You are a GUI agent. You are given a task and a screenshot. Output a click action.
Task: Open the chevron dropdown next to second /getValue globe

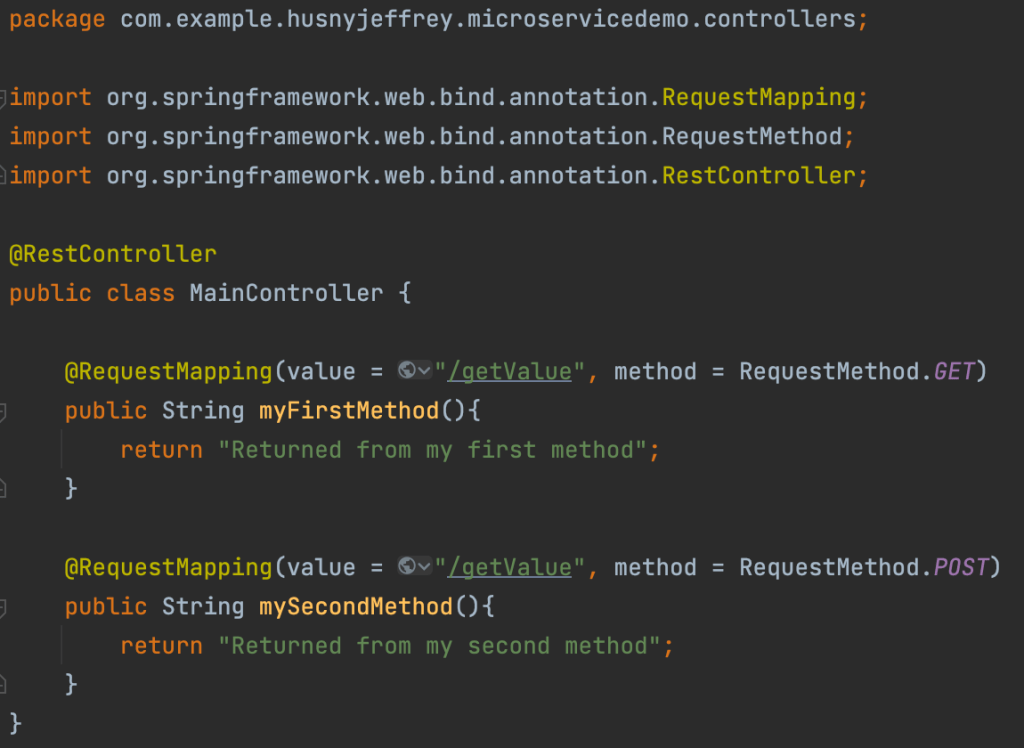[424, 566]
